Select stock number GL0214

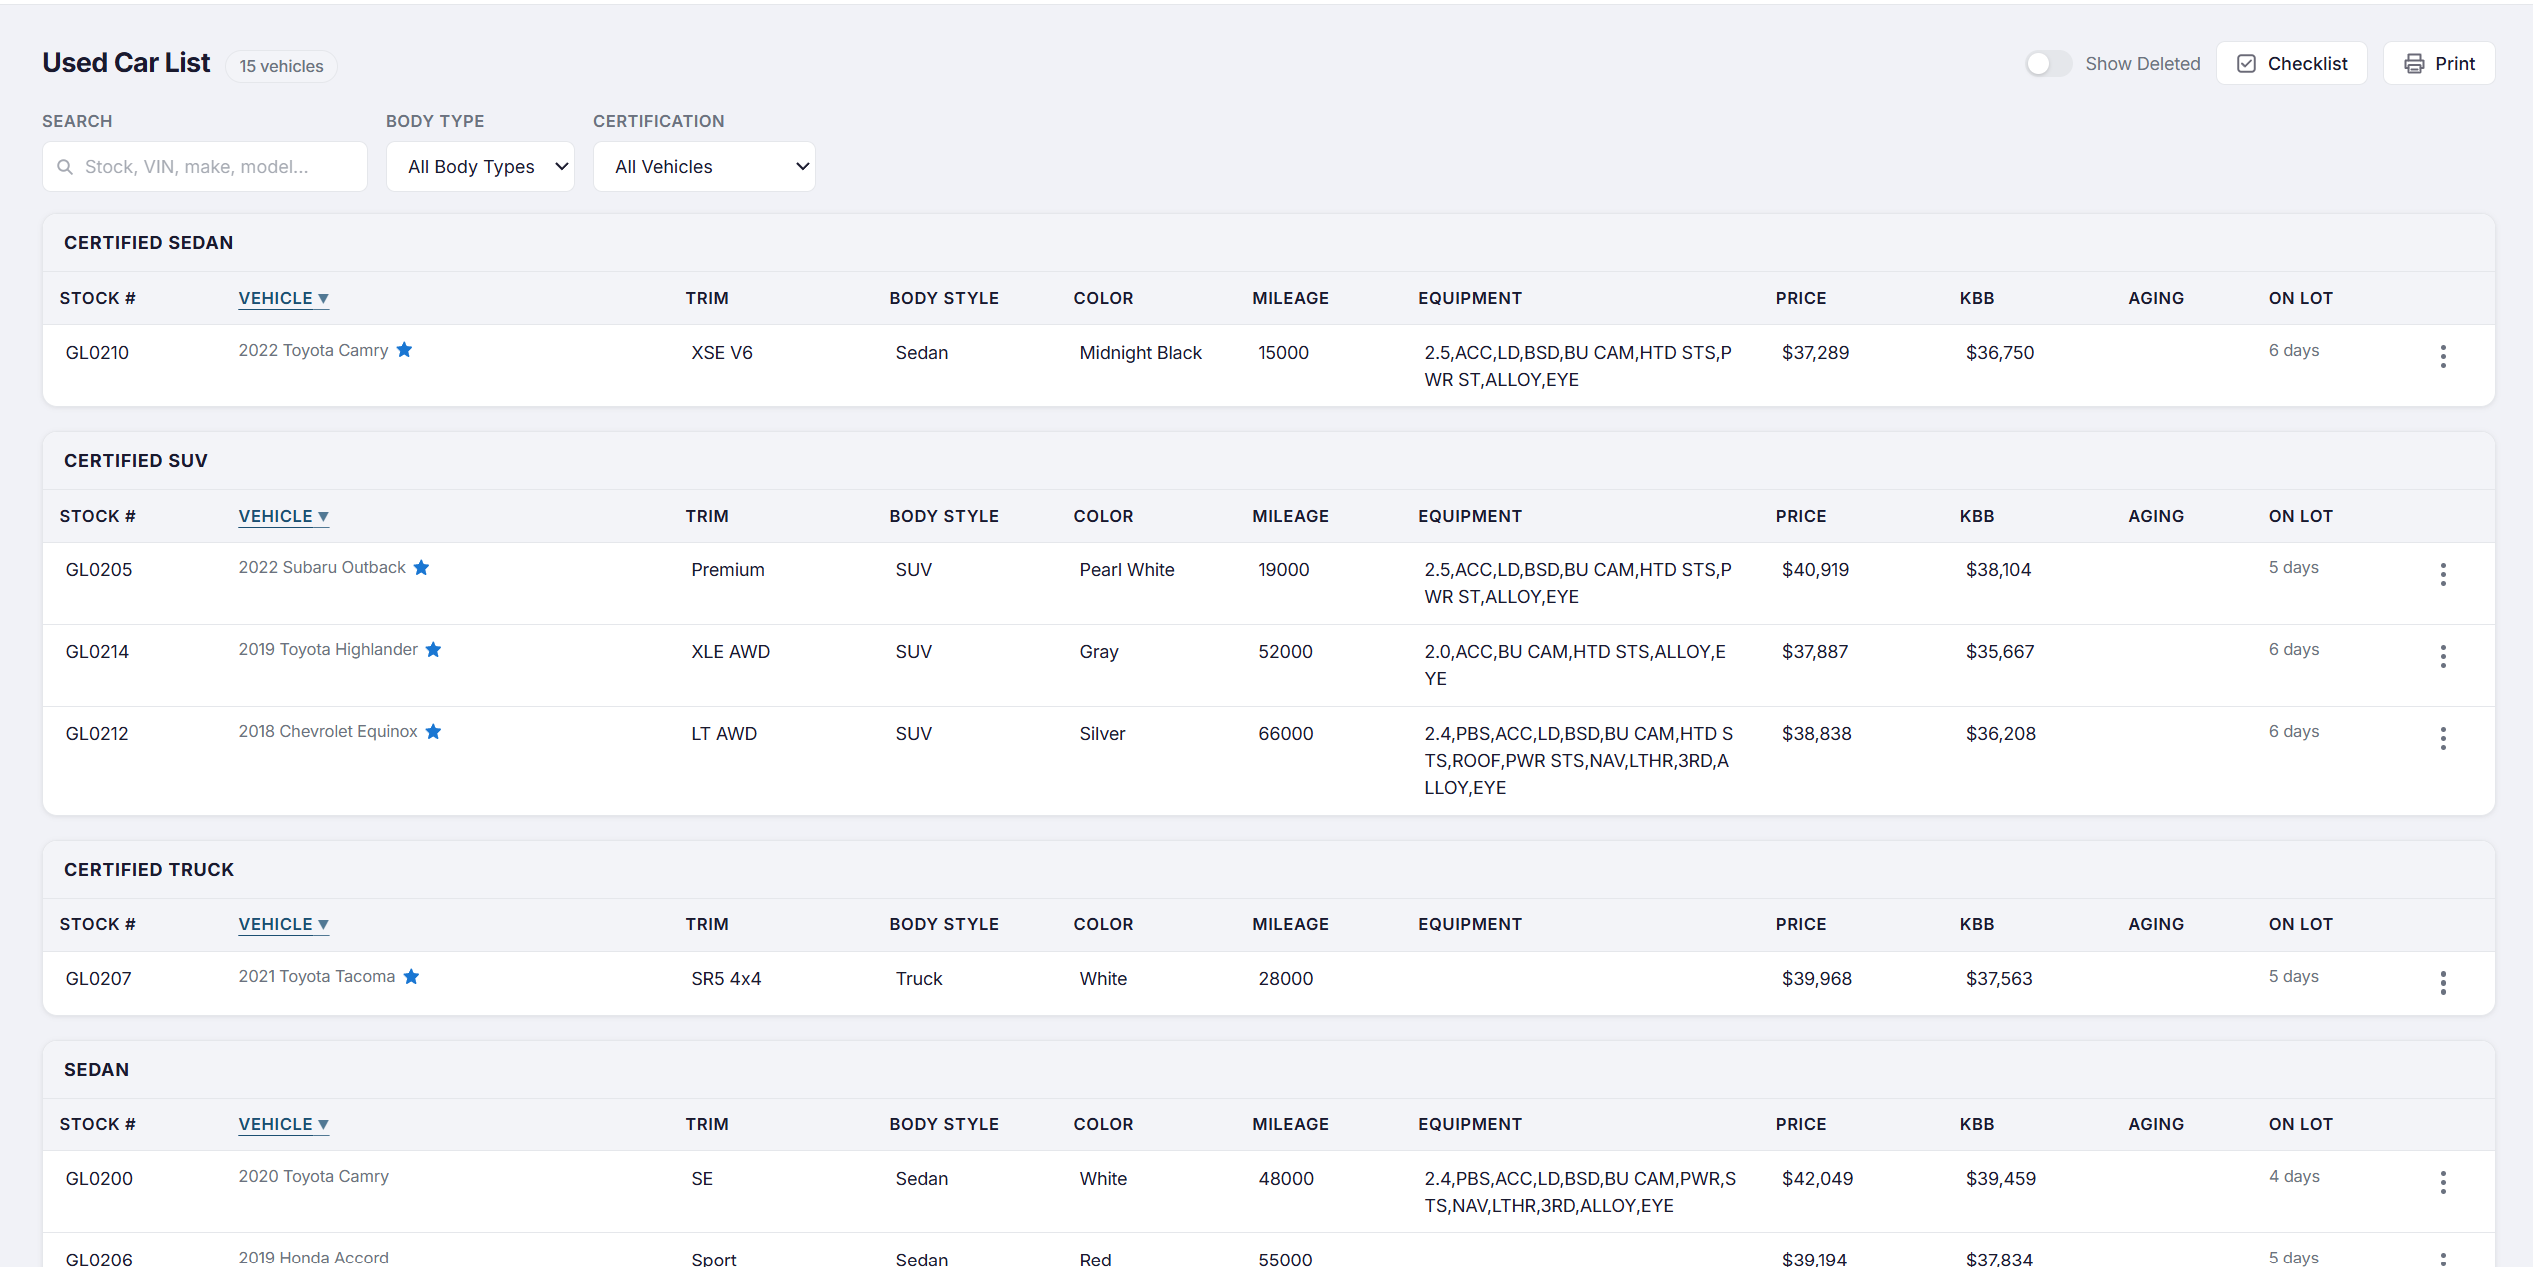tap(97, 652)
